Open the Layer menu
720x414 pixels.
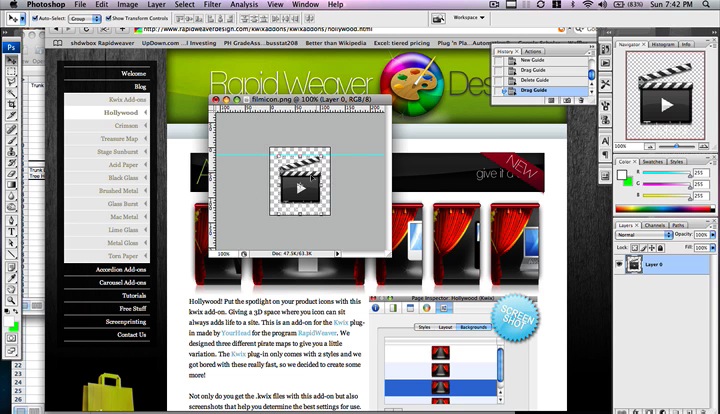pyautogui.click(x=156, y=5)
